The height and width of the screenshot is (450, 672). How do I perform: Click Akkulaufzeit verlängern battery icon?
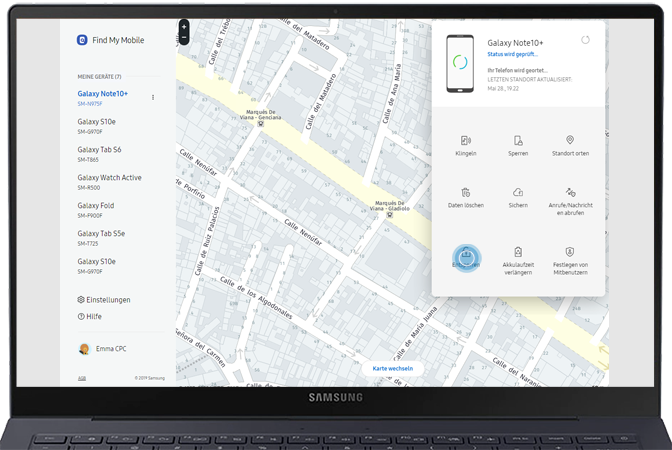pyautogui.click(x=518, y=252)
